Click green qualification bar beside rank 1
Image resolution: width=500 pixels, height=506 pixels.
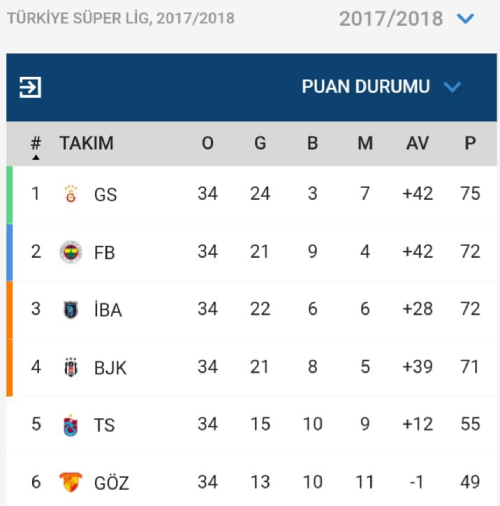10,195
